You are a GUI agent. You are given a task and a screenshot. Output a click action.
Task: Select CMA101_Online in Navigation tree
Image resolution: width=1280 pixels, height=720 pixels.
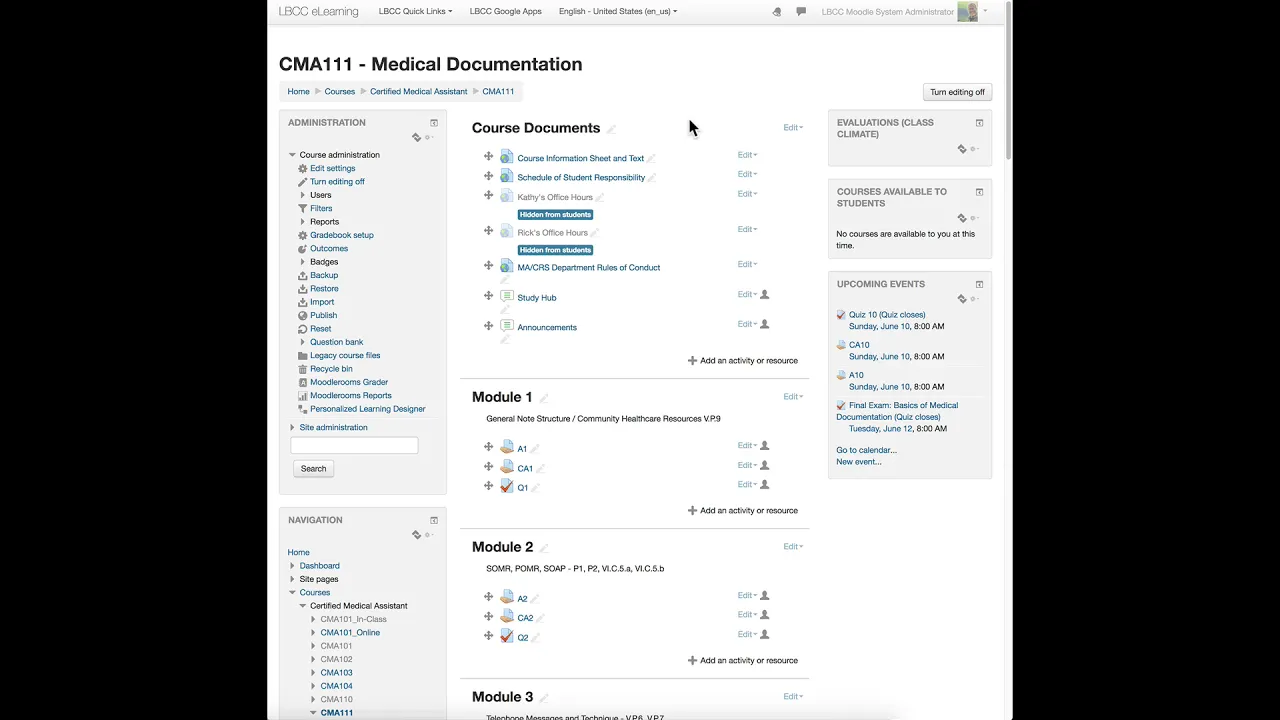tap(350, 633)
